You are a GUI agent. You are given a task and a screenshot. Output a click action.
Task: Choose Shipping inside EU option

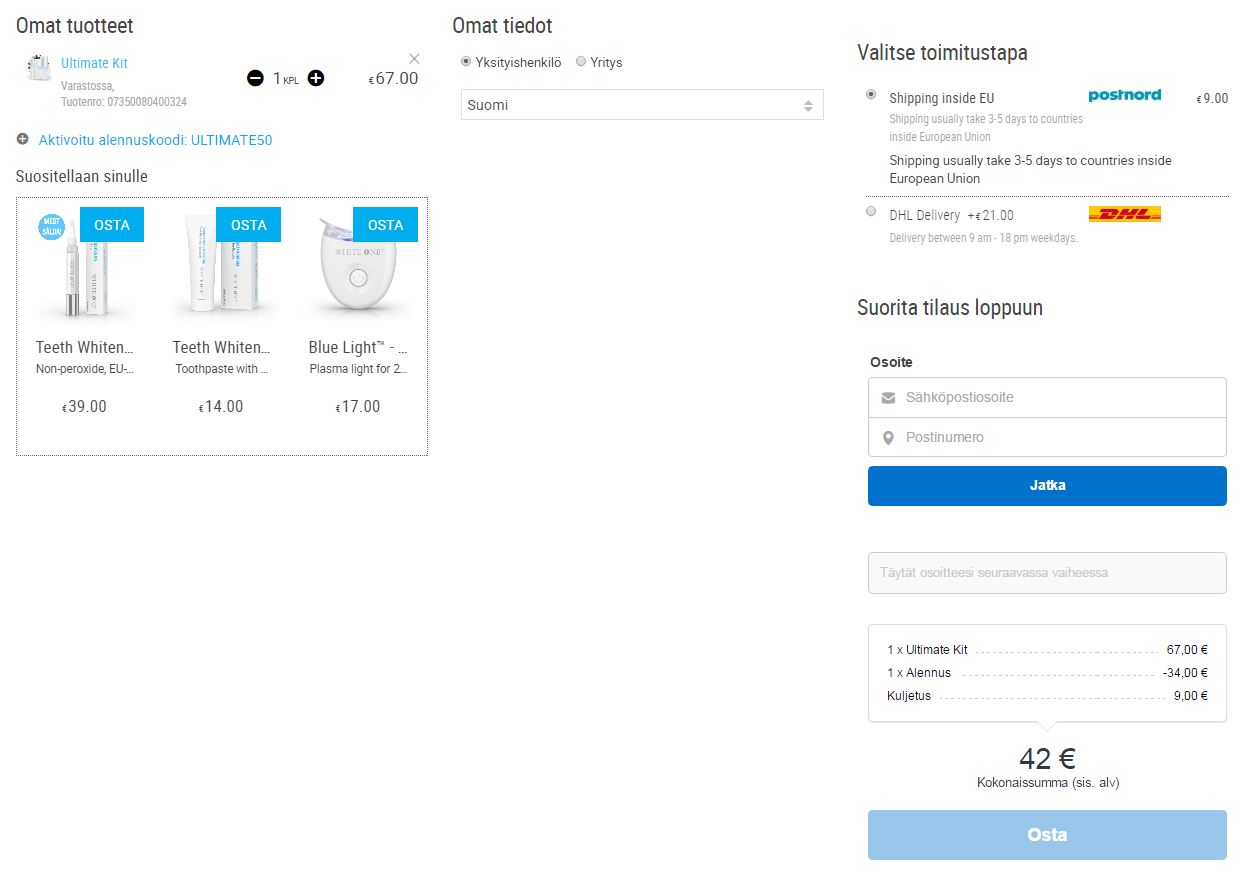871,94
